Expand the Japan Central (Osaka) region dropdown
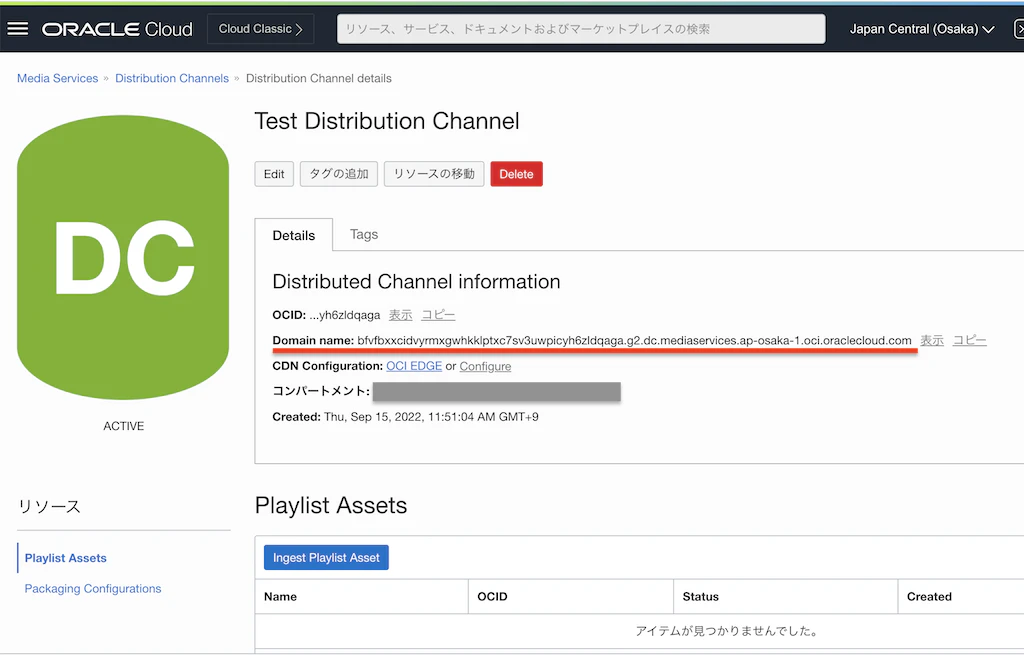This screenshot has width=1024, height=655. click(922, 29)
